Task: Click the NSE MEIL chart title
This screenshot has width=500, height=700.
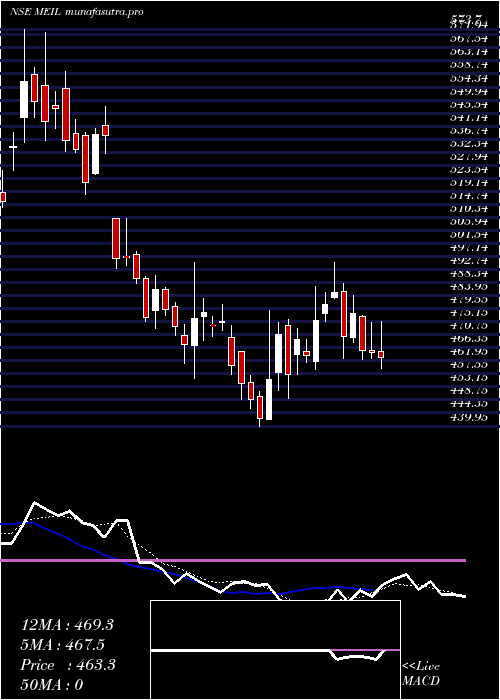Action: click(x=77, y=12)
